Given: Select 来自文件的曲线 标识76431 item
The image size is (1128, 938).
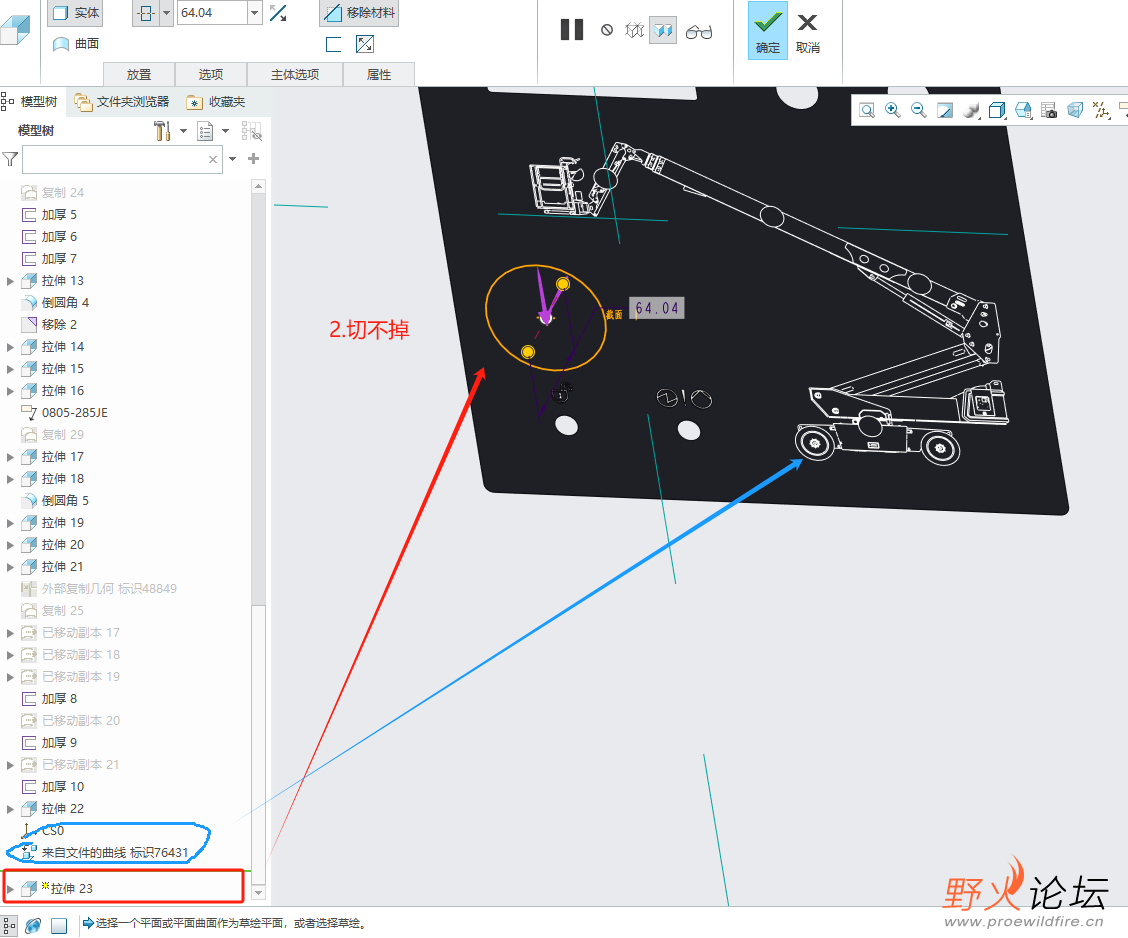Looking at the screenshot, I should [x=105, y=853].
